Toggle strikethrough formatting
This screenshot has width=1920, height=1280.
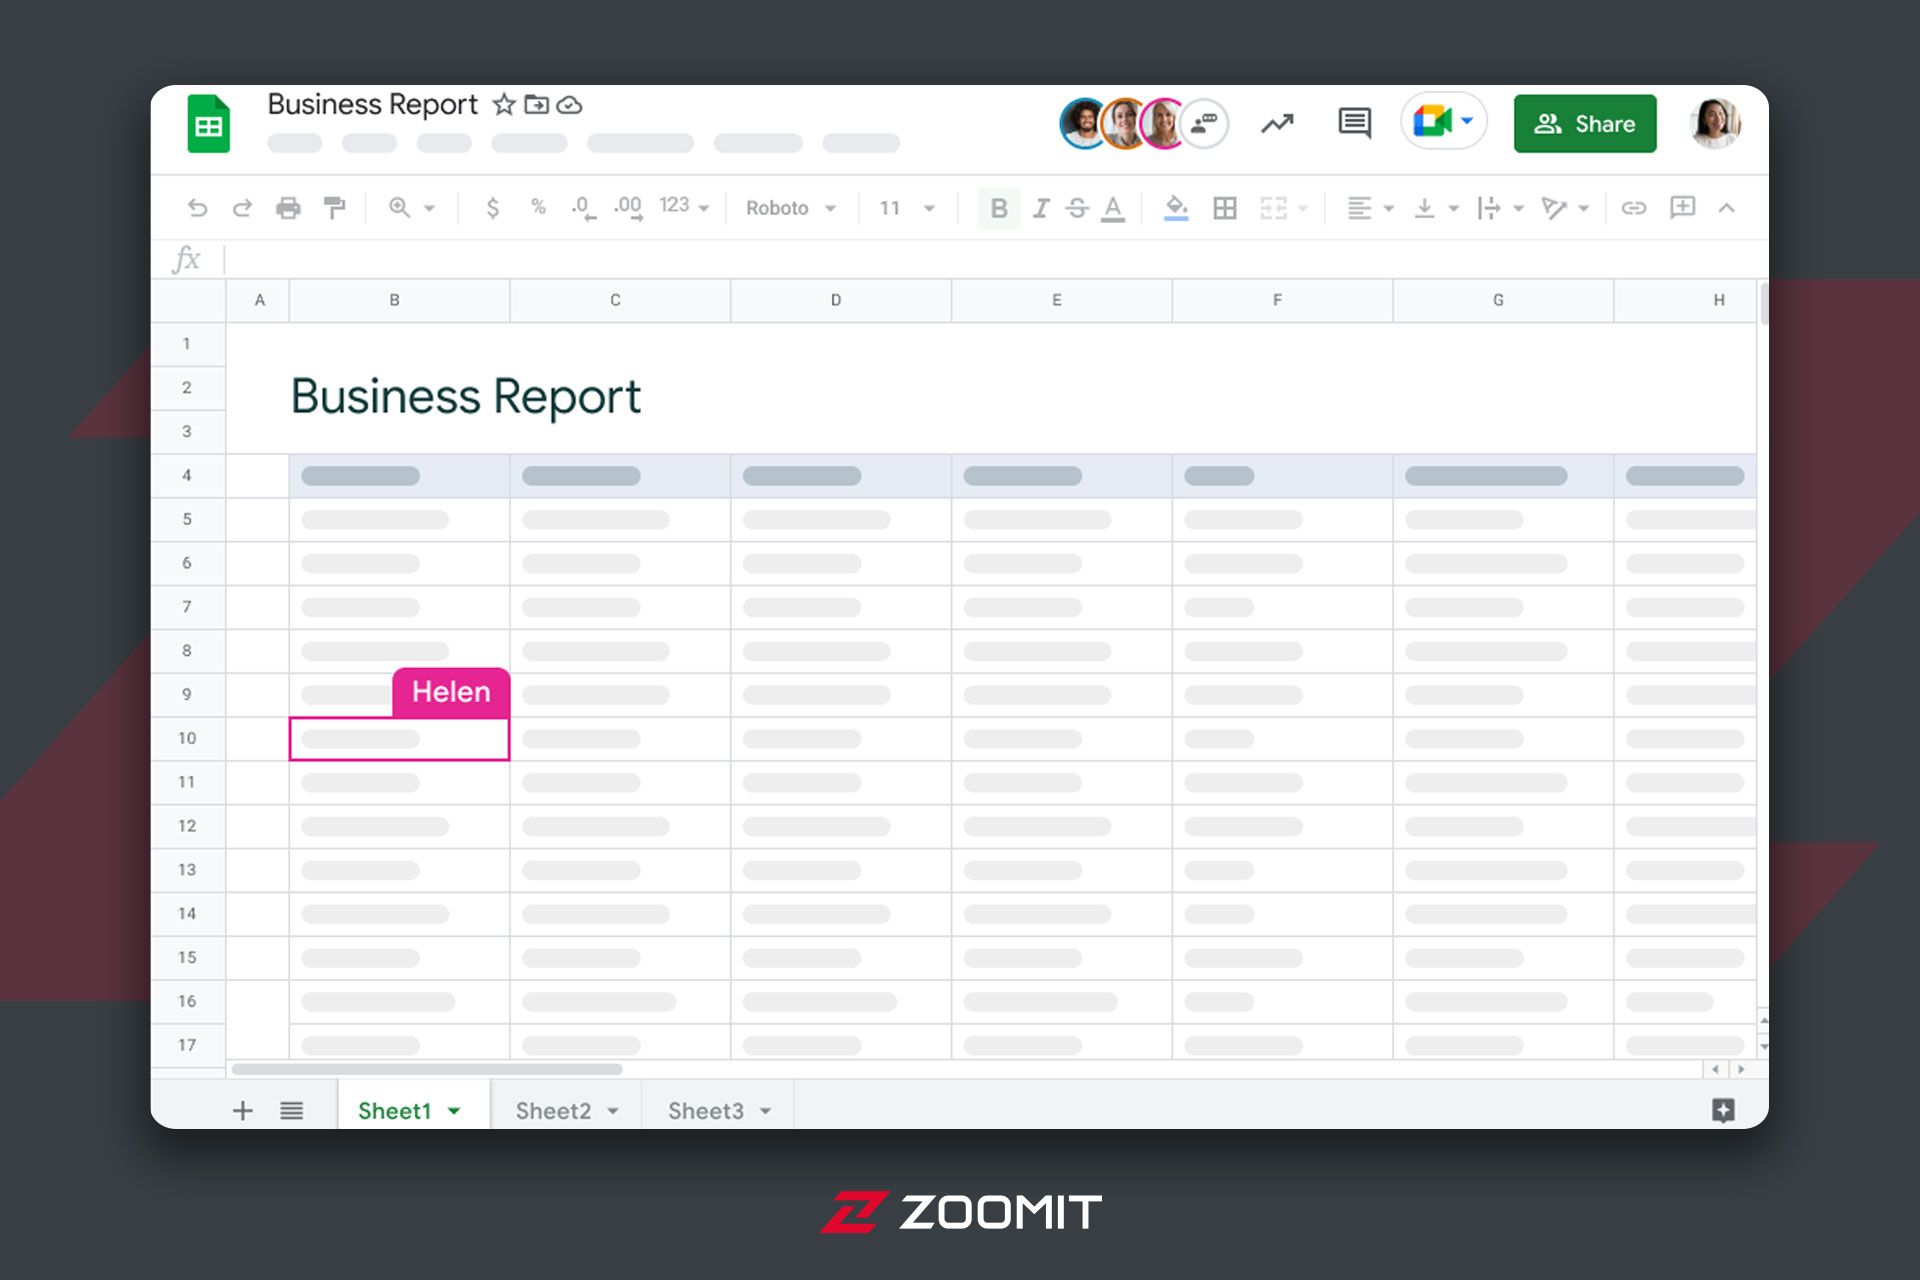coord(1077,208)
